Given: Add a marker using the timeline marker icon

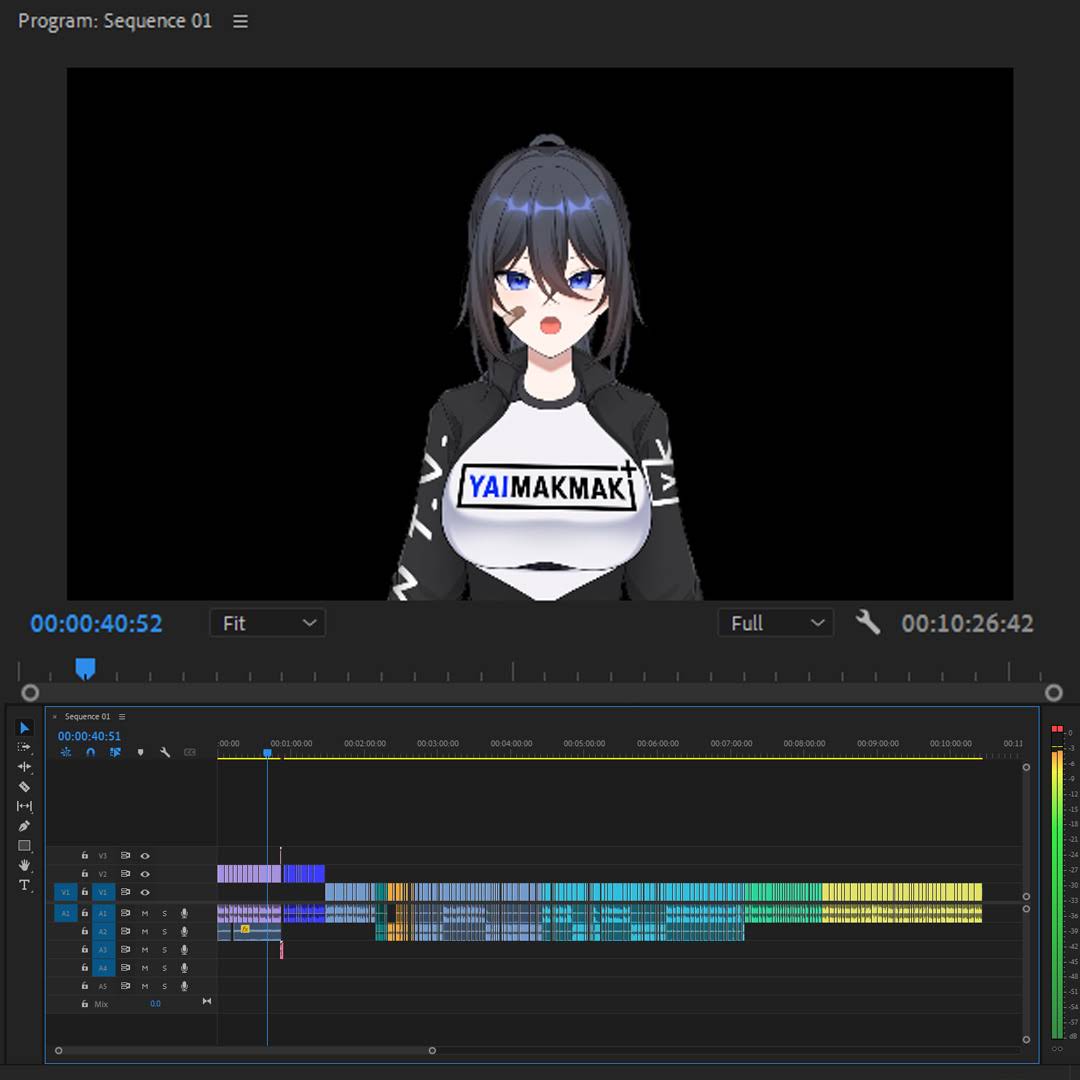Looking at the screenshot, I should point(140,752).
